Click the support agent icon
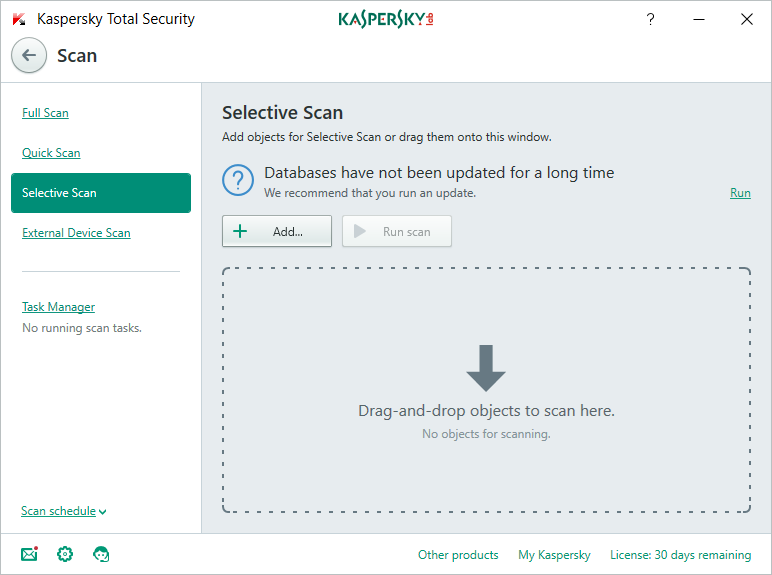The height and width of the screenshot is (575, 772). pyautogui.click(x=101, y=554)
